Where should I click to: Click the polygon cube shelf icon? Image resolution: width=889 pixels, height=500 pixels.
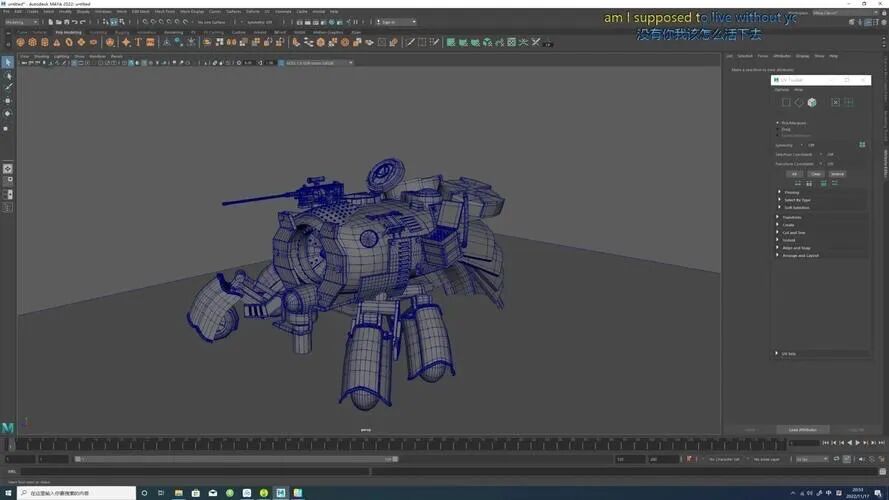pos(33,42)
